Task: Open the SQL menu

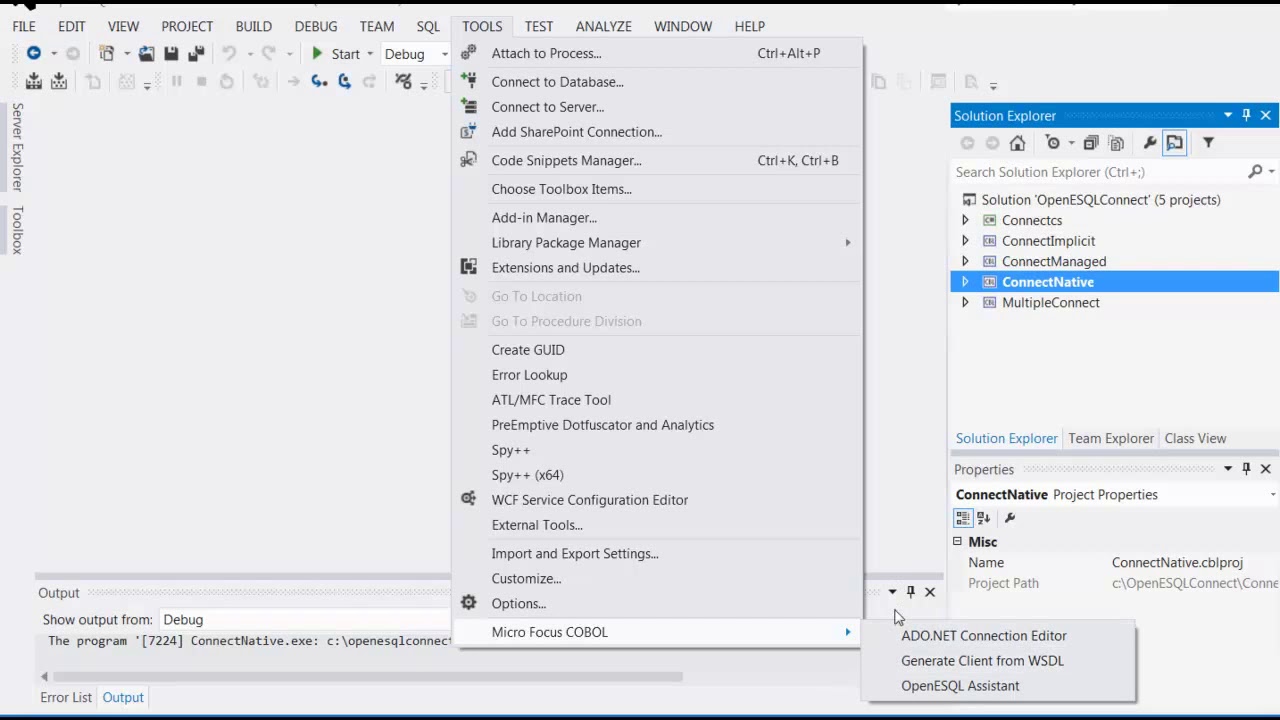Action: click(x=428, y=26)
